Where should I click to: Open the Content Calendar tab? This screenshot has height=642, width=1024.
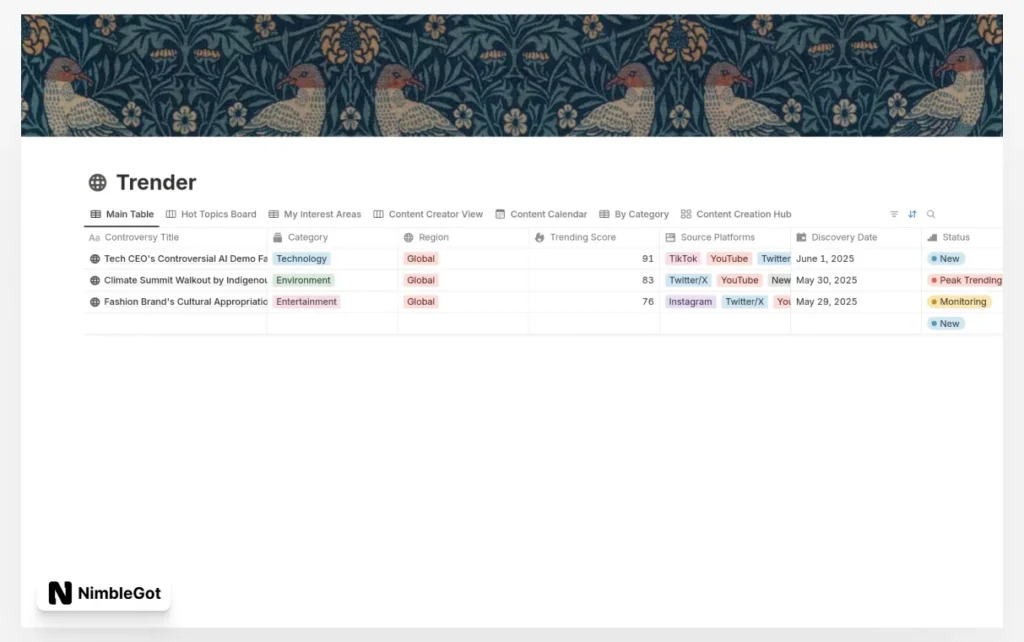pos(541,214)
